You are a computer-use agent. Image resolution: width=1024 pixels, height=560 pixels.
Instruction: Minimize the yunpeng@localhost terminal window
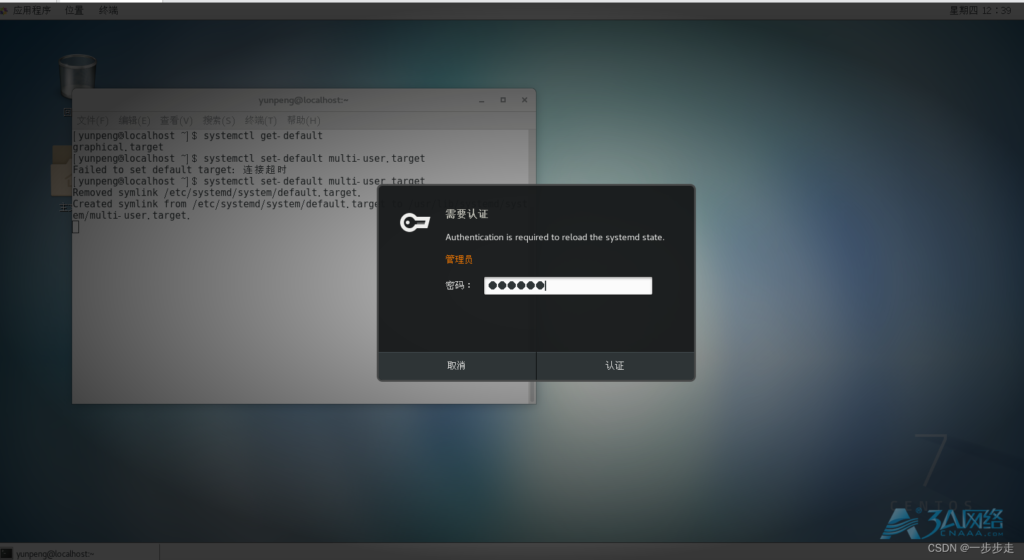coord(481,100)
